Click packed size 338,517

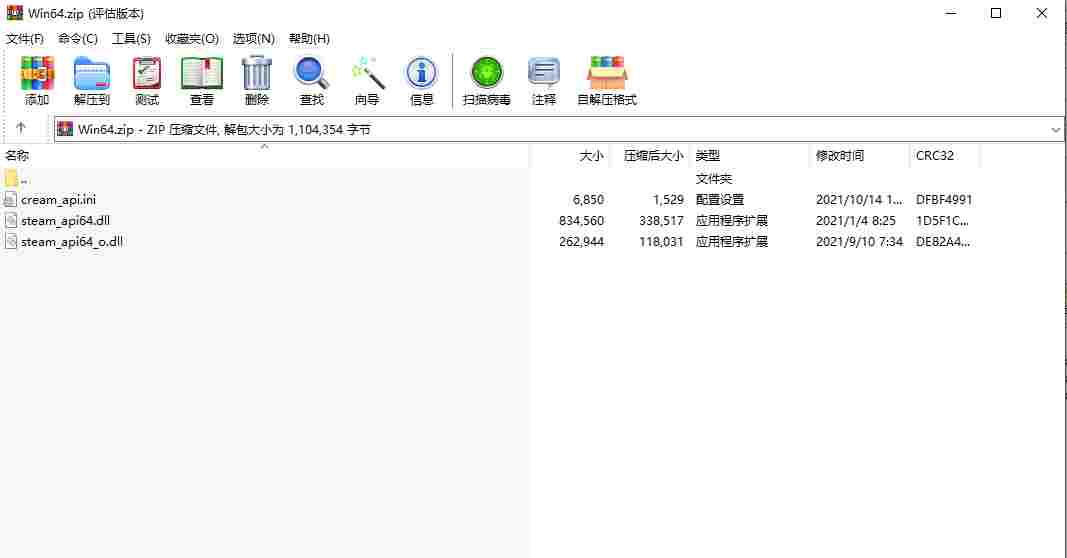[661, 220]
